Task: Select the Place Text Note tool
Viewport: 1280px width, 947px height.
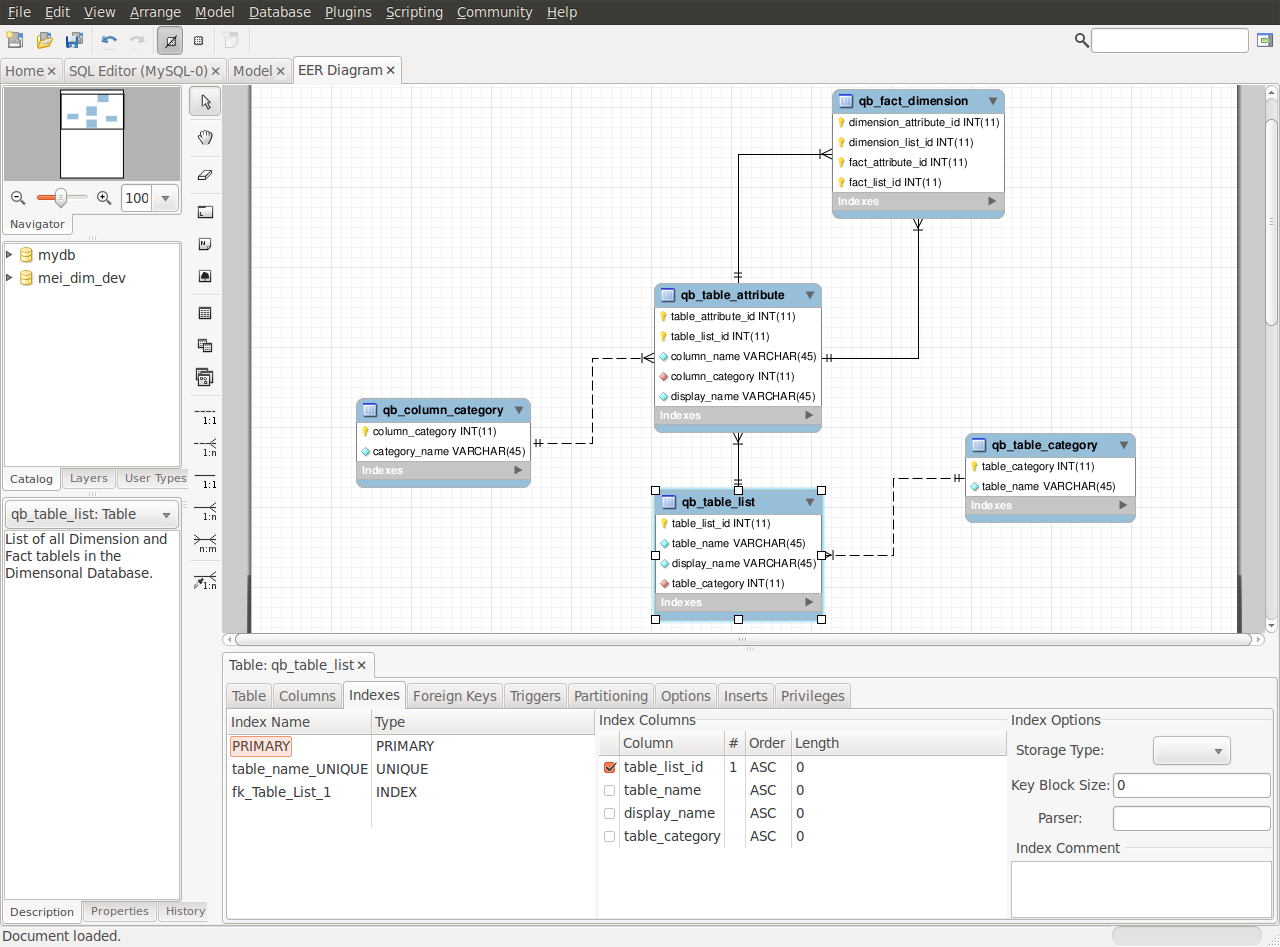Action: pos(204,243)
